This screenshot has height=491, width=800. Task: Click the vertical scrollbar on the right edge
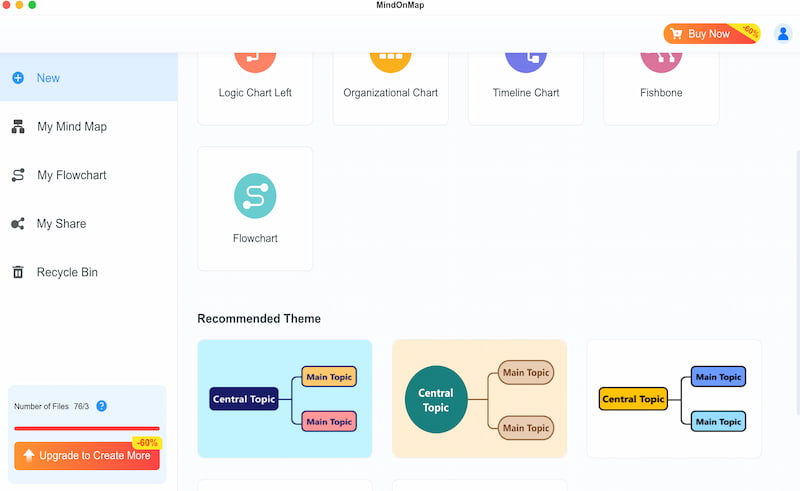[797, 283]
